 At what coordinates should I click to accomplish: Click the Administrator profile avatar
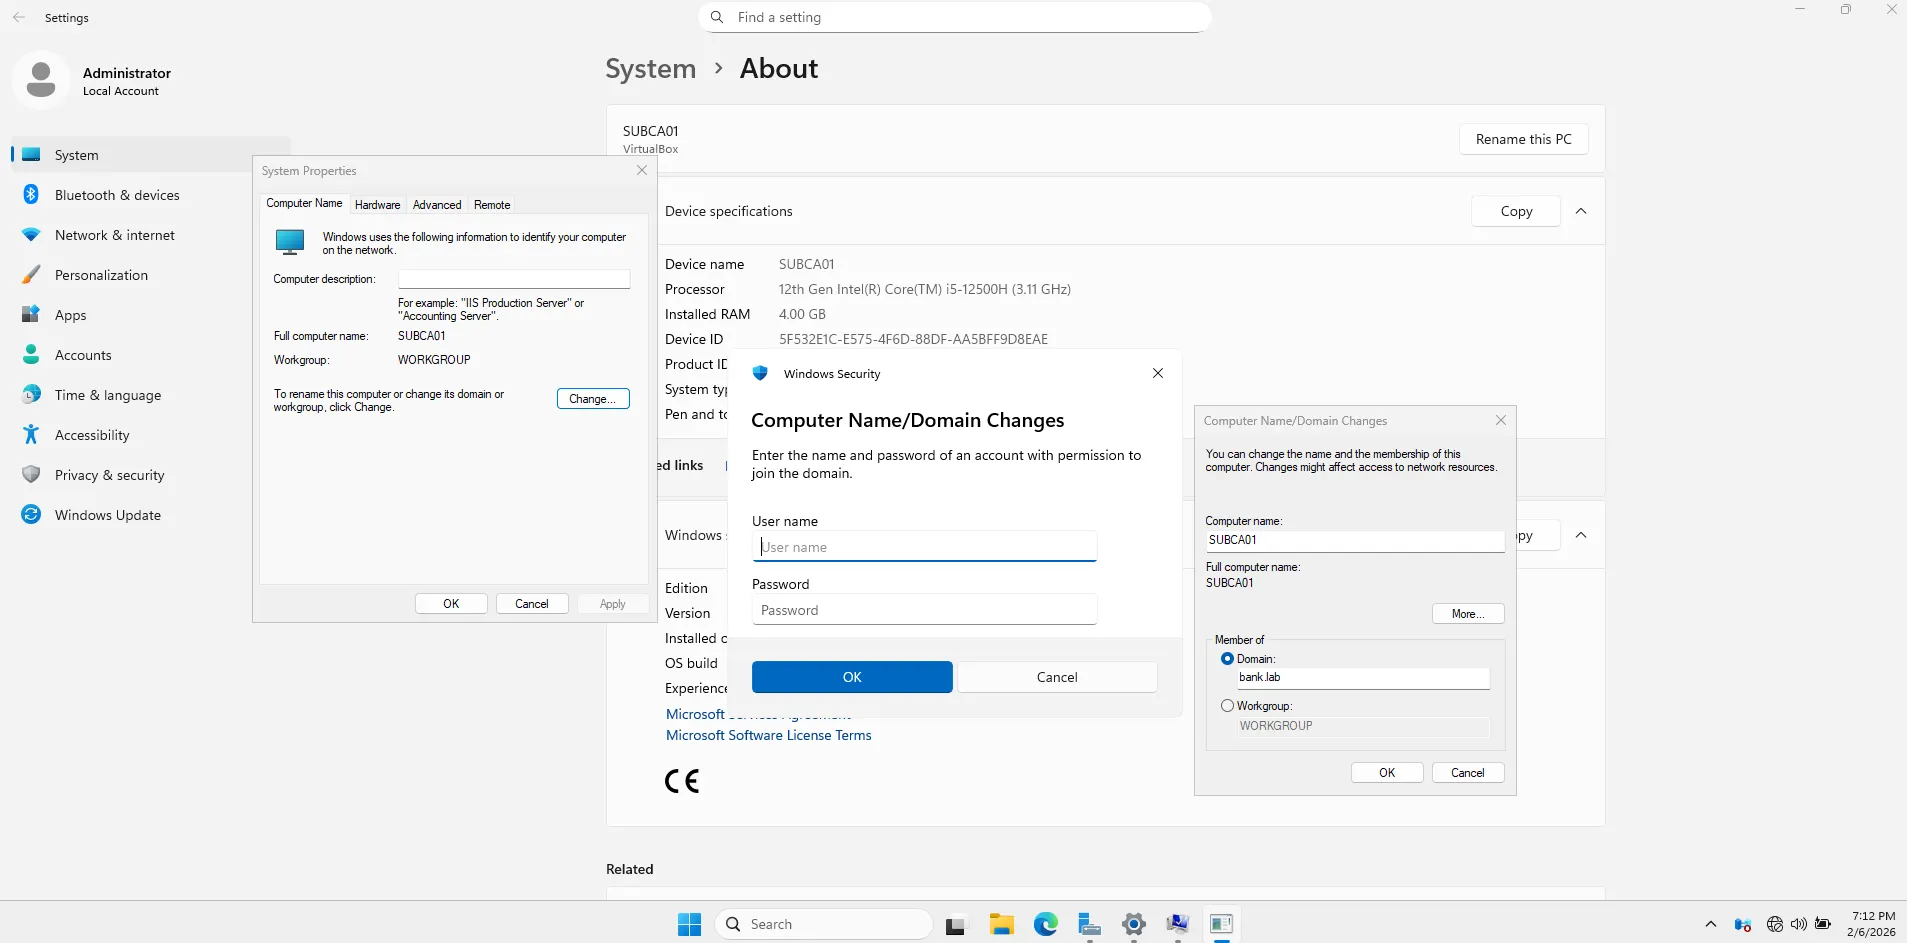(x=41, y=80)
